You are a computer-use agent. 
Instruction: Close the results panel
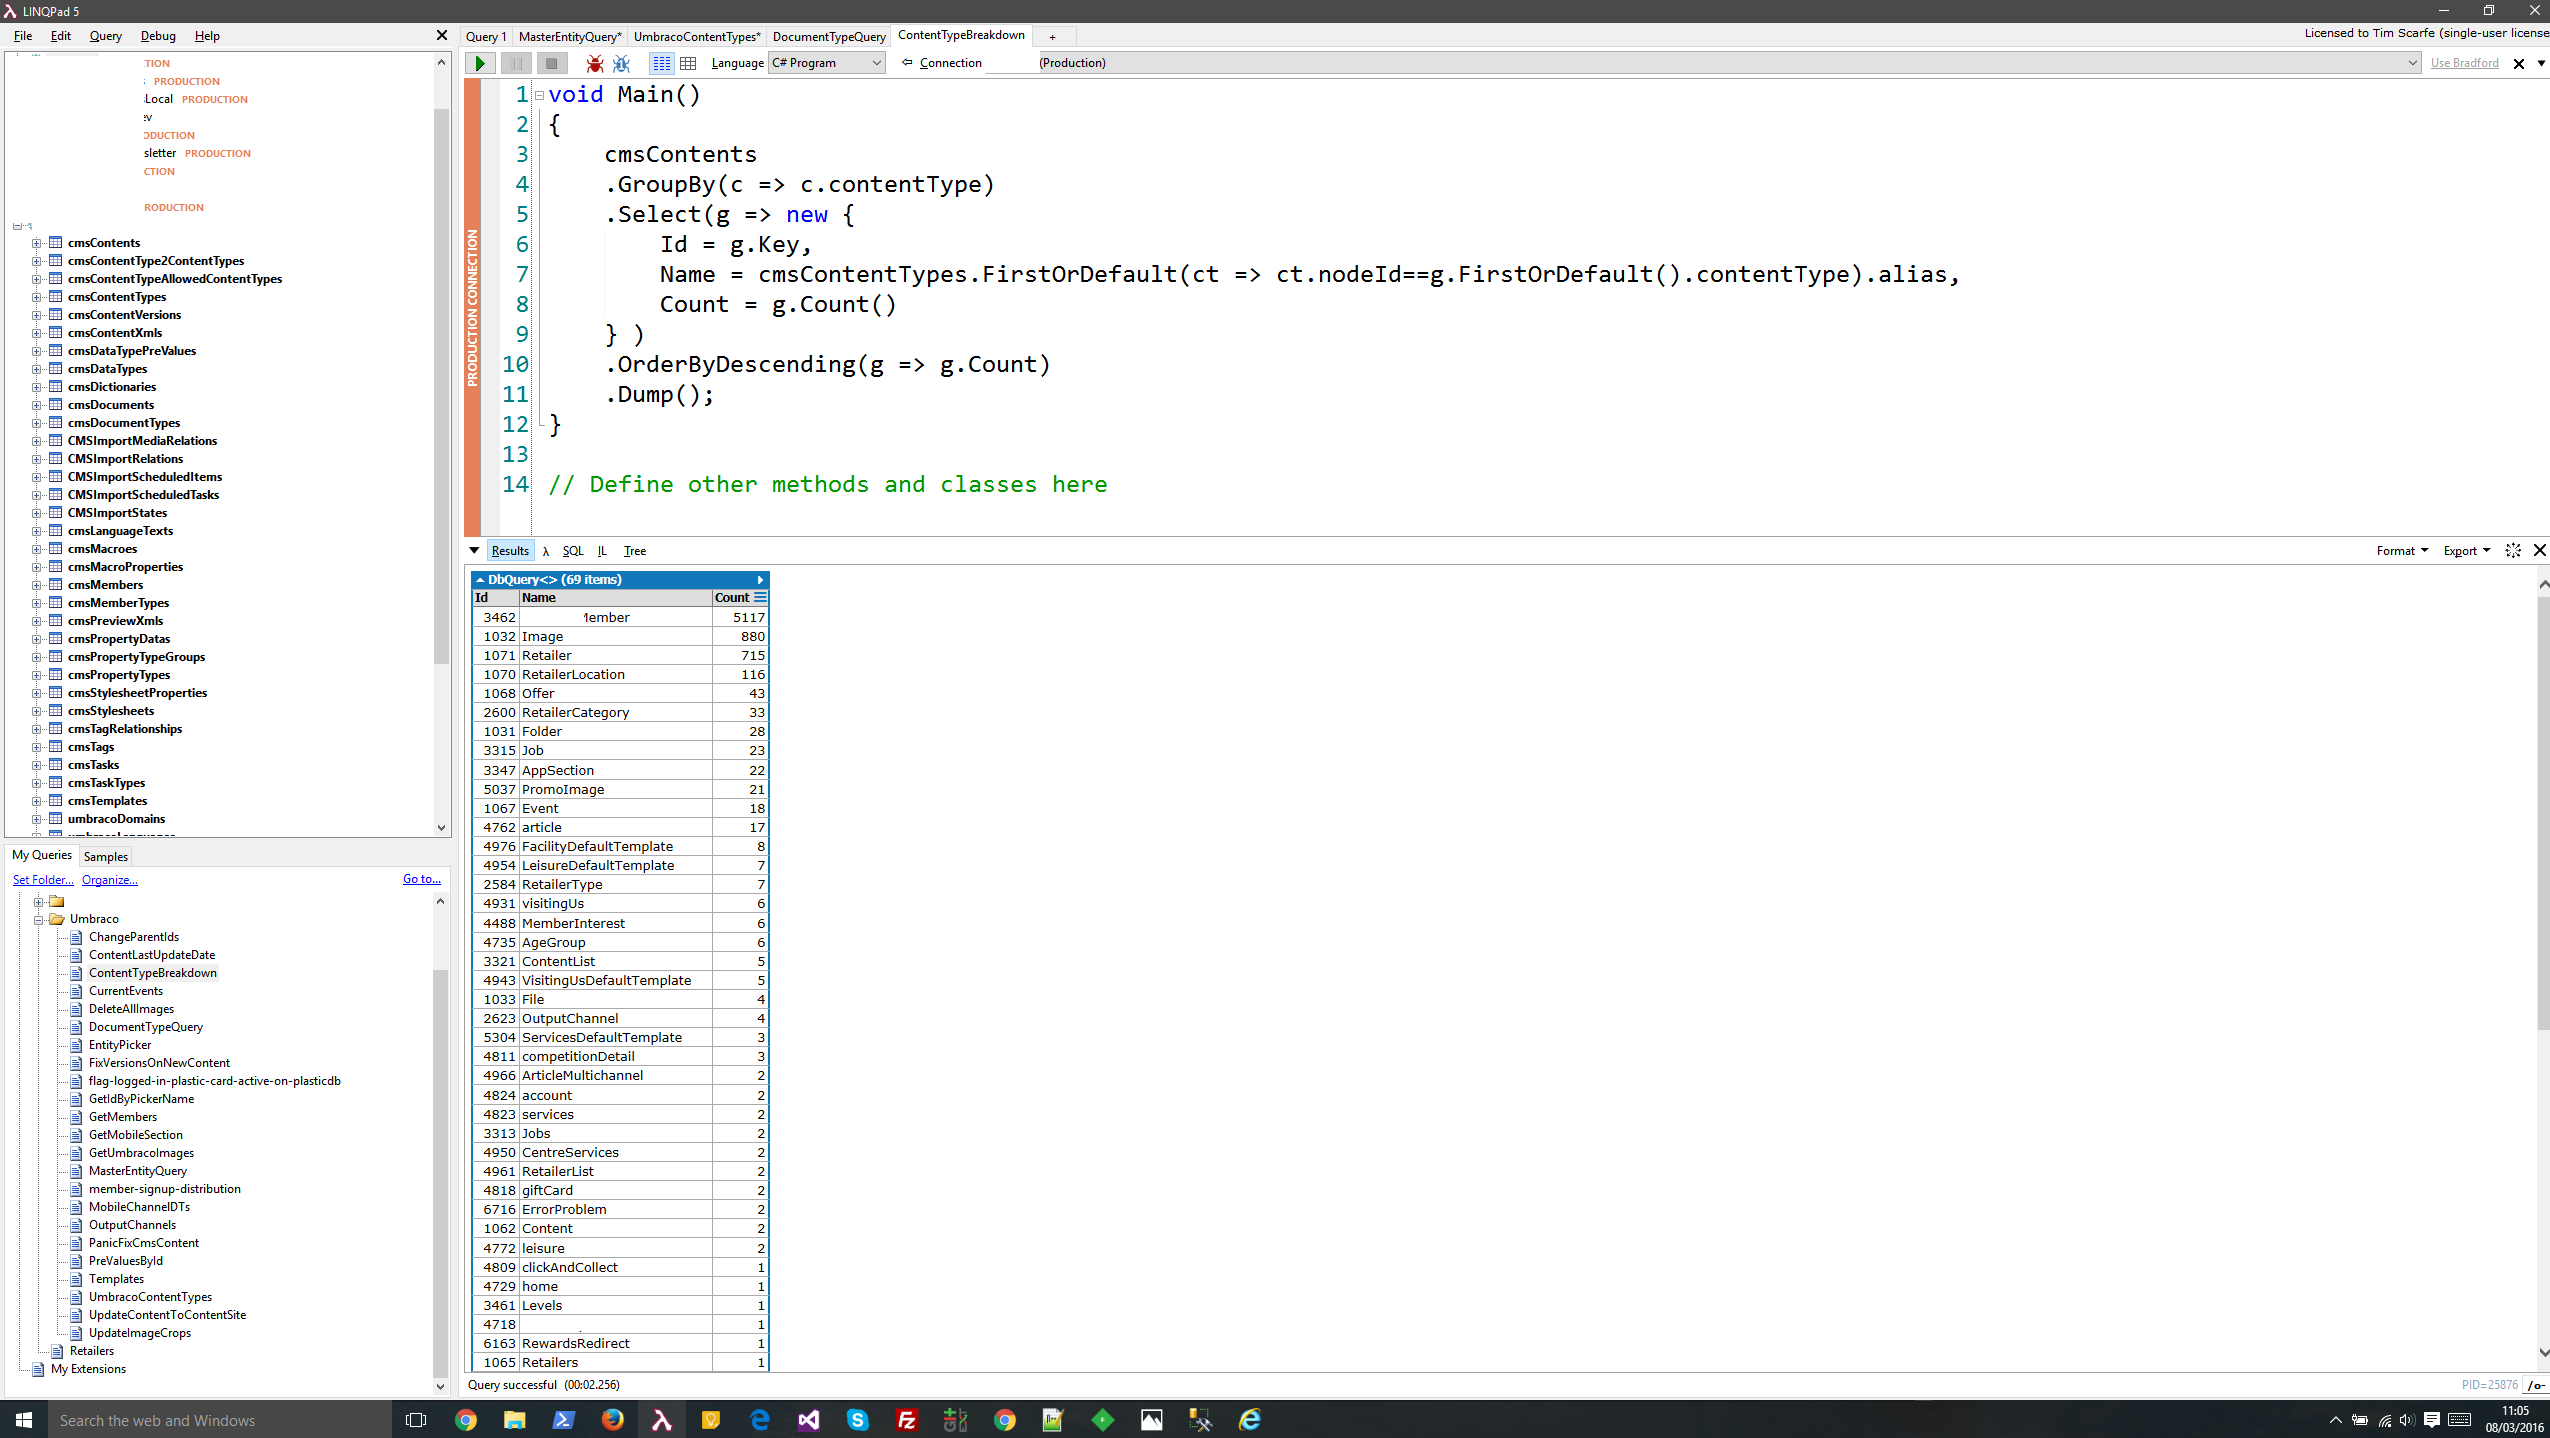tap(2539, 550)
